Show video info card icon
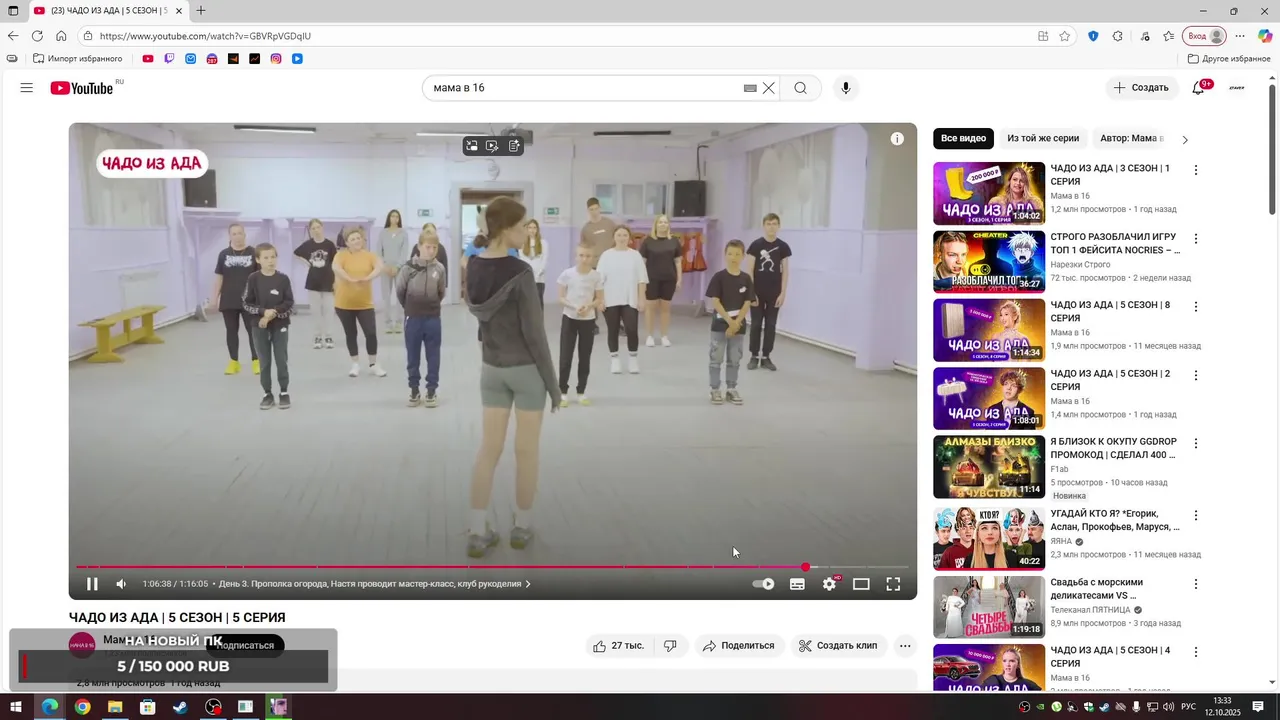This screenshot has width=1280, height=720. point(897,139)
